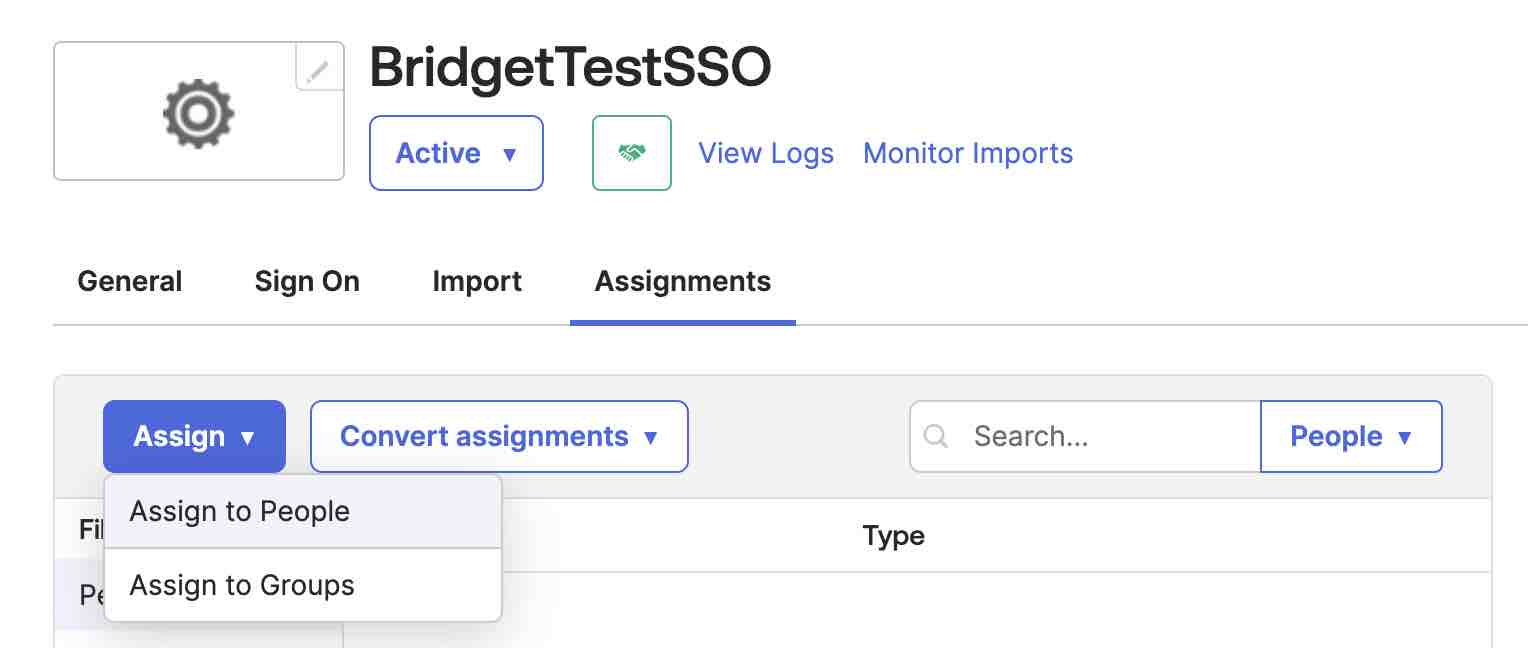
Task: Select Assign to Groups menu entry
Action: tap(241, 585)
